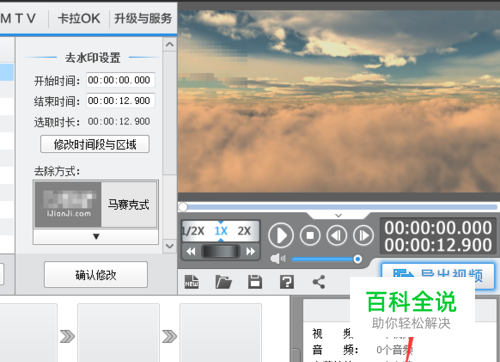Click 修改时间段与区域 button

[x=95, y=144]
